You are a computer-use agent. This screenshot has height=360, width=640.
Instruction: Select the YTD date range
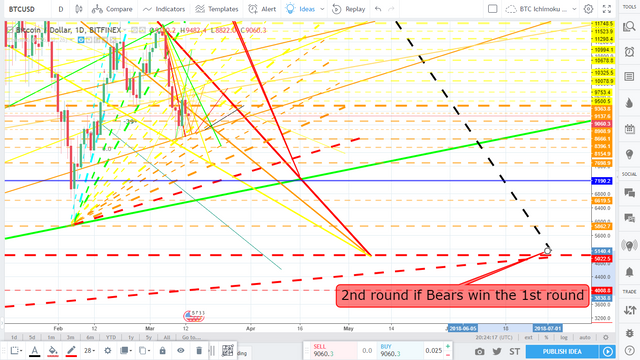(x=111, y=337)
